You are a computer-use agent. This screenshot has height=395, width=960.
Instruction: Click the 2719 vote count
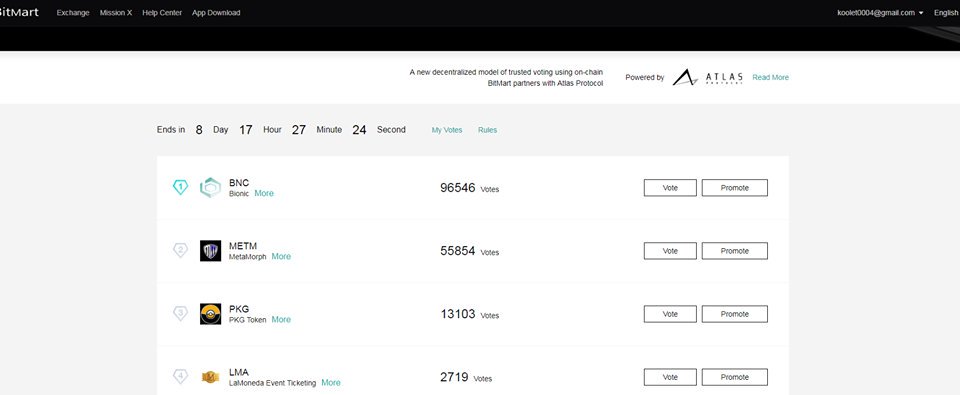coord(454,377)
